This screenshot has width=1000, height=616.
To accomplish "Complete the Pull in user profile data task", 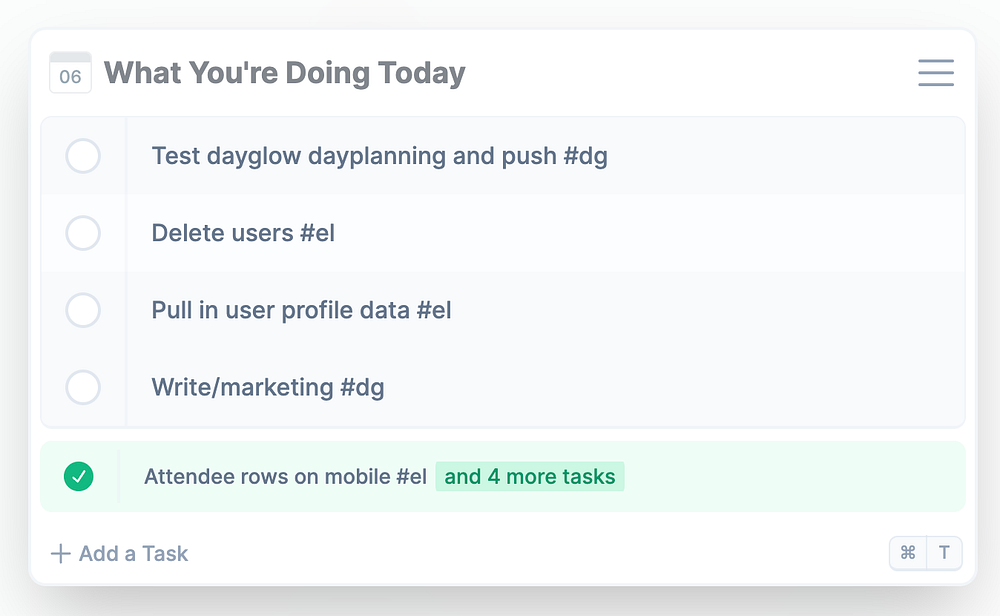I will click(83, 310).
